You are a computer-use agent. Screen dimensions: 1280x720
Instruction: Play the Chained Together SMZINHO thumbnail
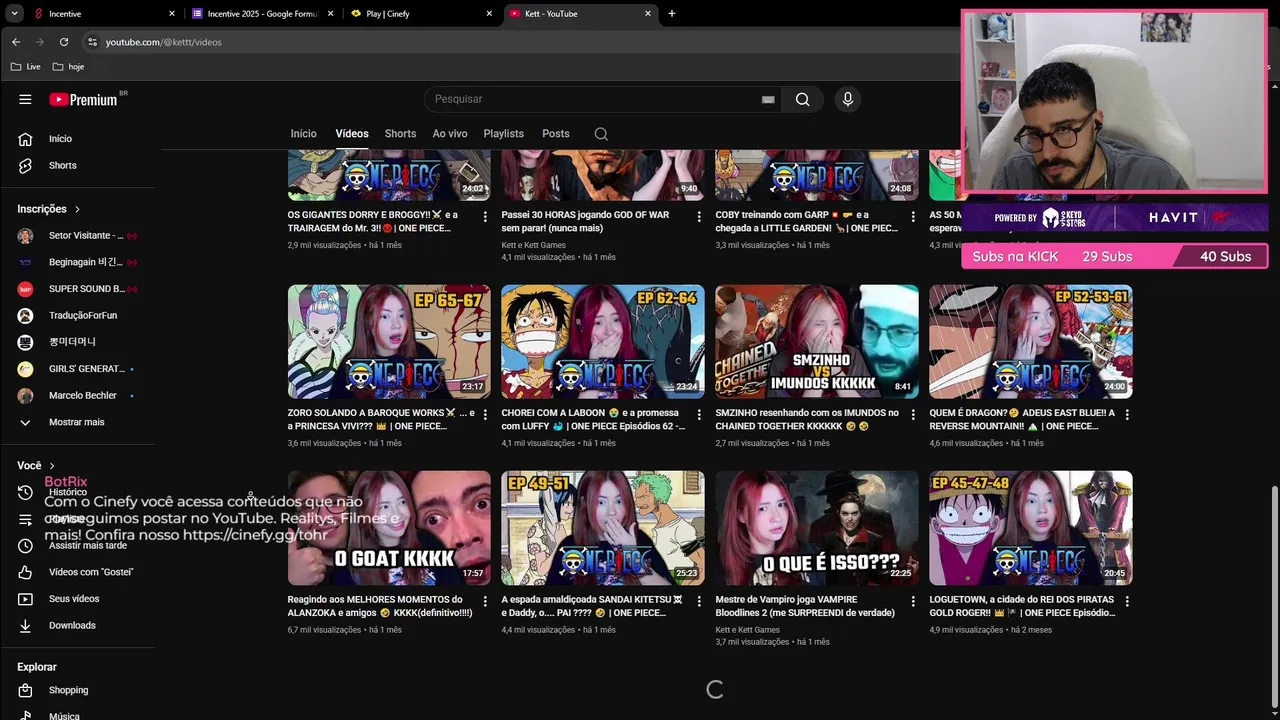tap(817, 341)
